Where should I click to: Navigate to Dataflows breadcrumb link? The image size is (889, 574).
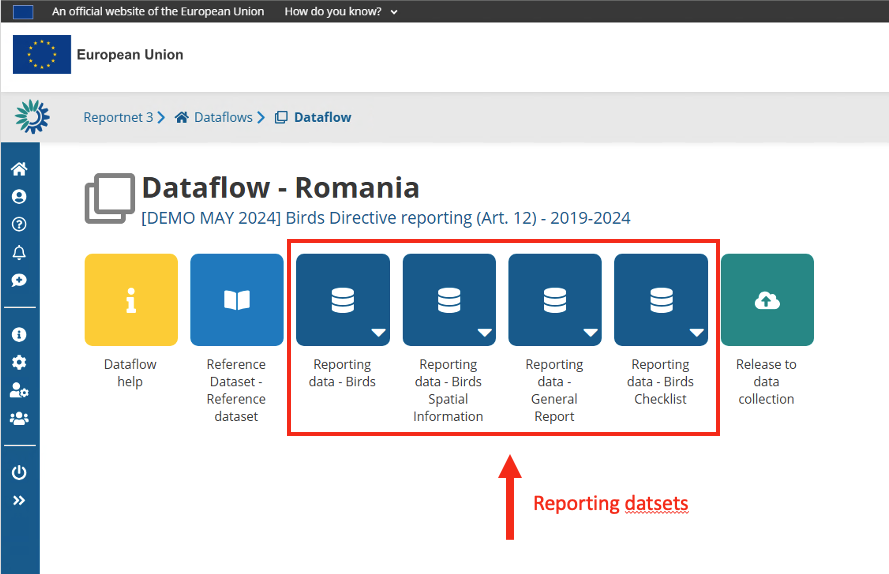tap(222, 117)
